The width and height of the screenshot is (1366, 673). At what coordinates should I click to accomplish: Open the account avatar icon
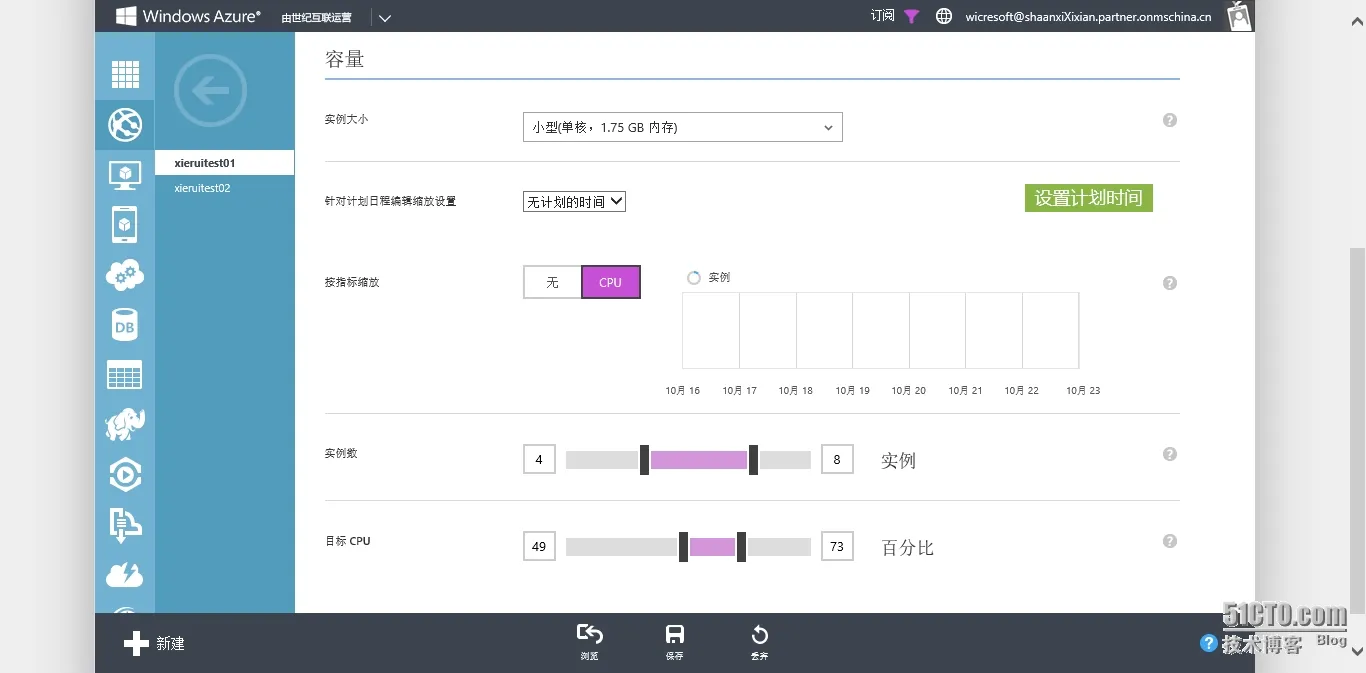click(x=1240, y=16)
